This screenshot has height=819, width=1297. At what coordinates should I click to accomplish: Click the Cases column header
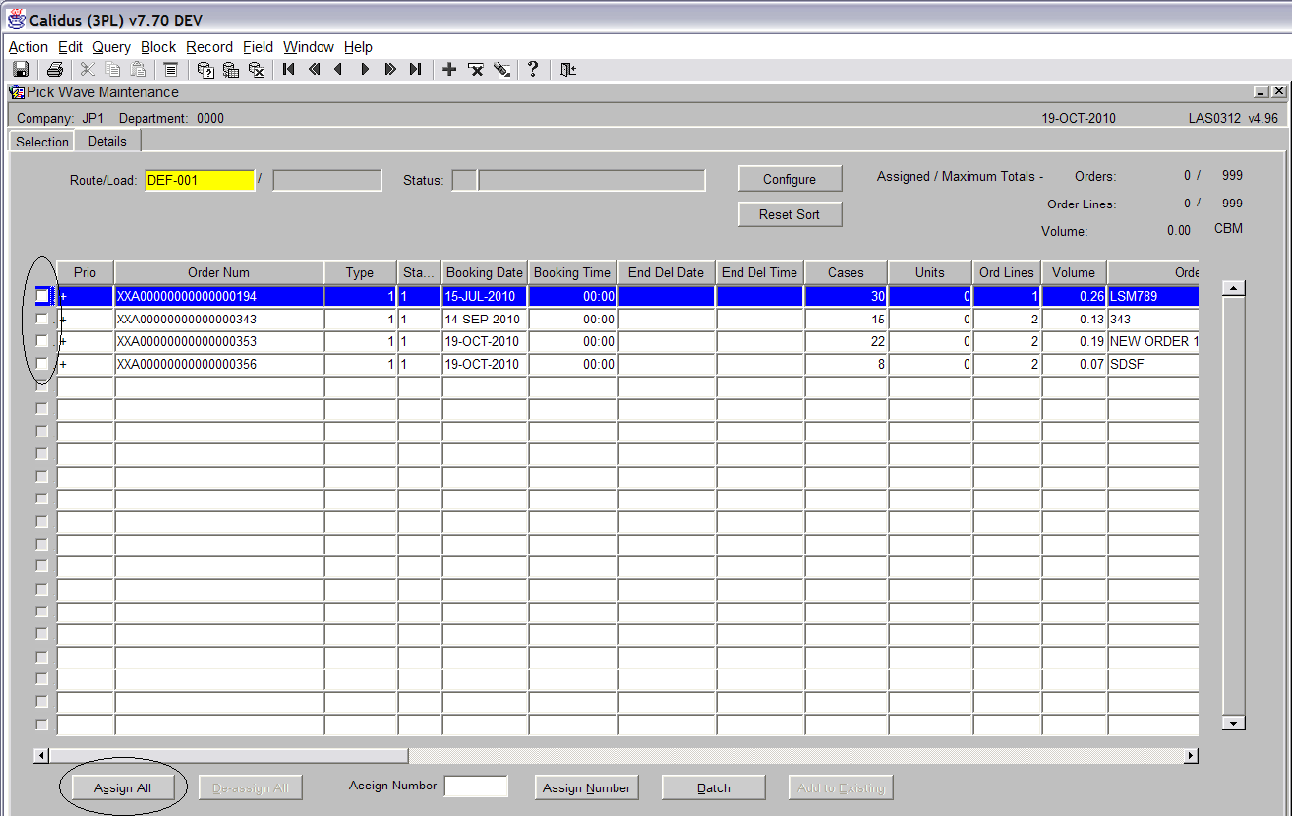point(846,272)
